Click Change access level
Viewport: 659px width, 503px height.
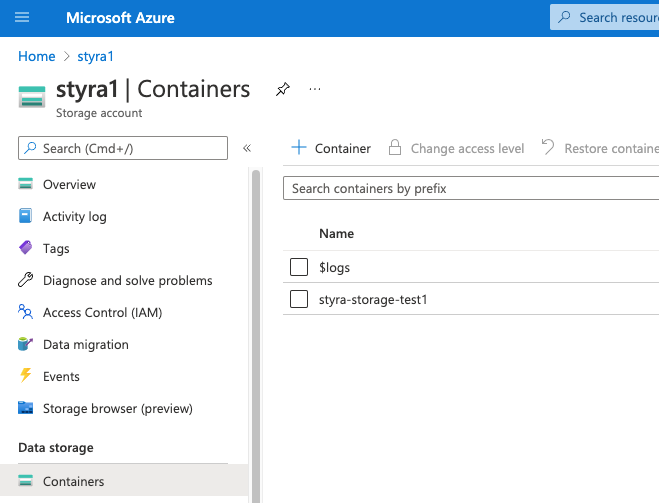point(456,148)
